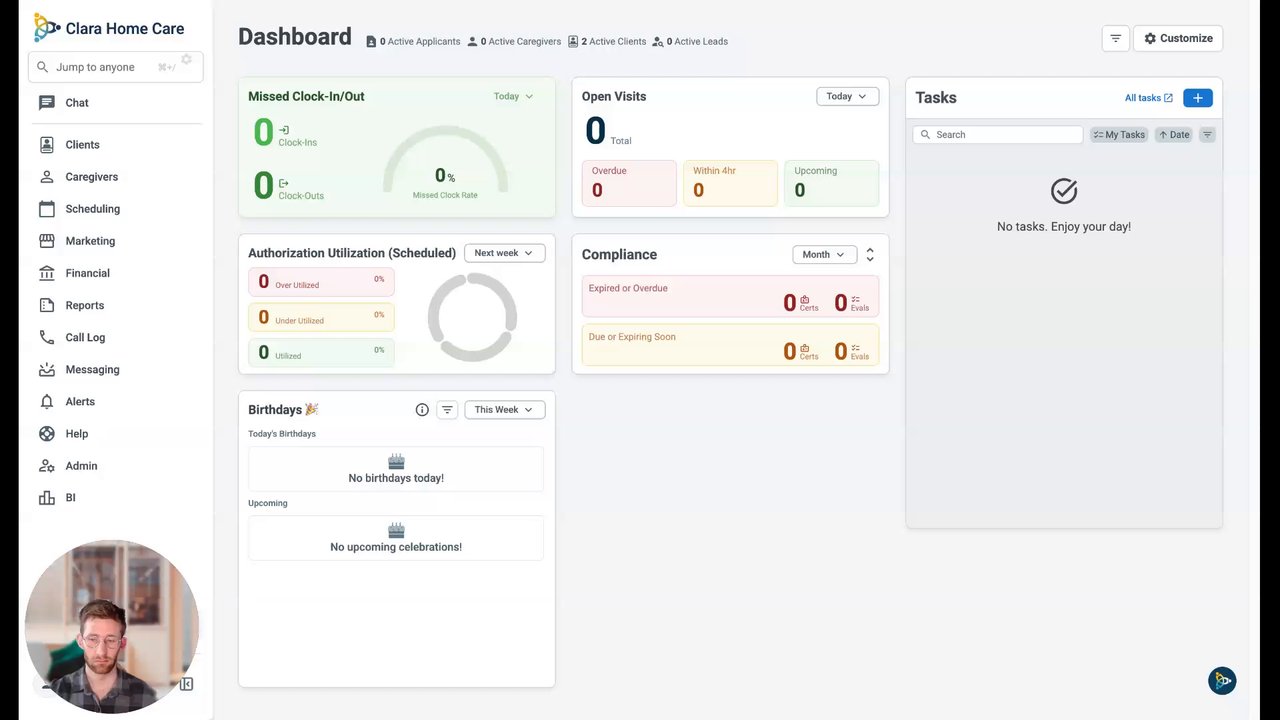Select Marketing from the sidebar menu
Screen dimensions: 1280x720
(90, 241)
